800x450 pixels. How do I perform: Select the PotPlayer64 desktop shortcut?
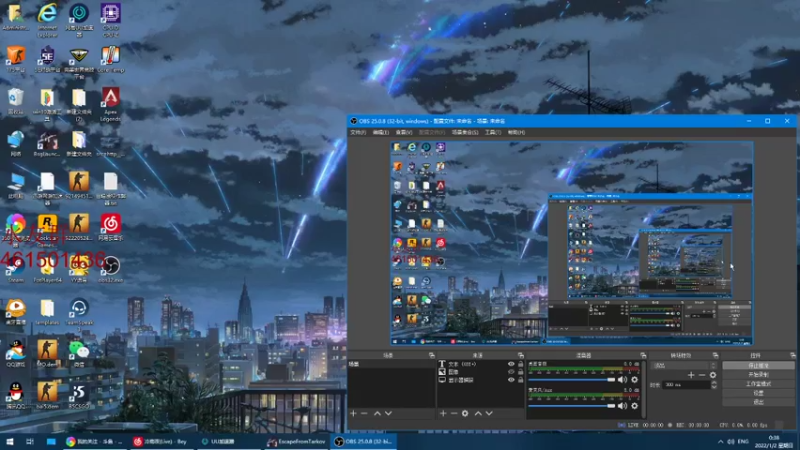click(47, 270)
